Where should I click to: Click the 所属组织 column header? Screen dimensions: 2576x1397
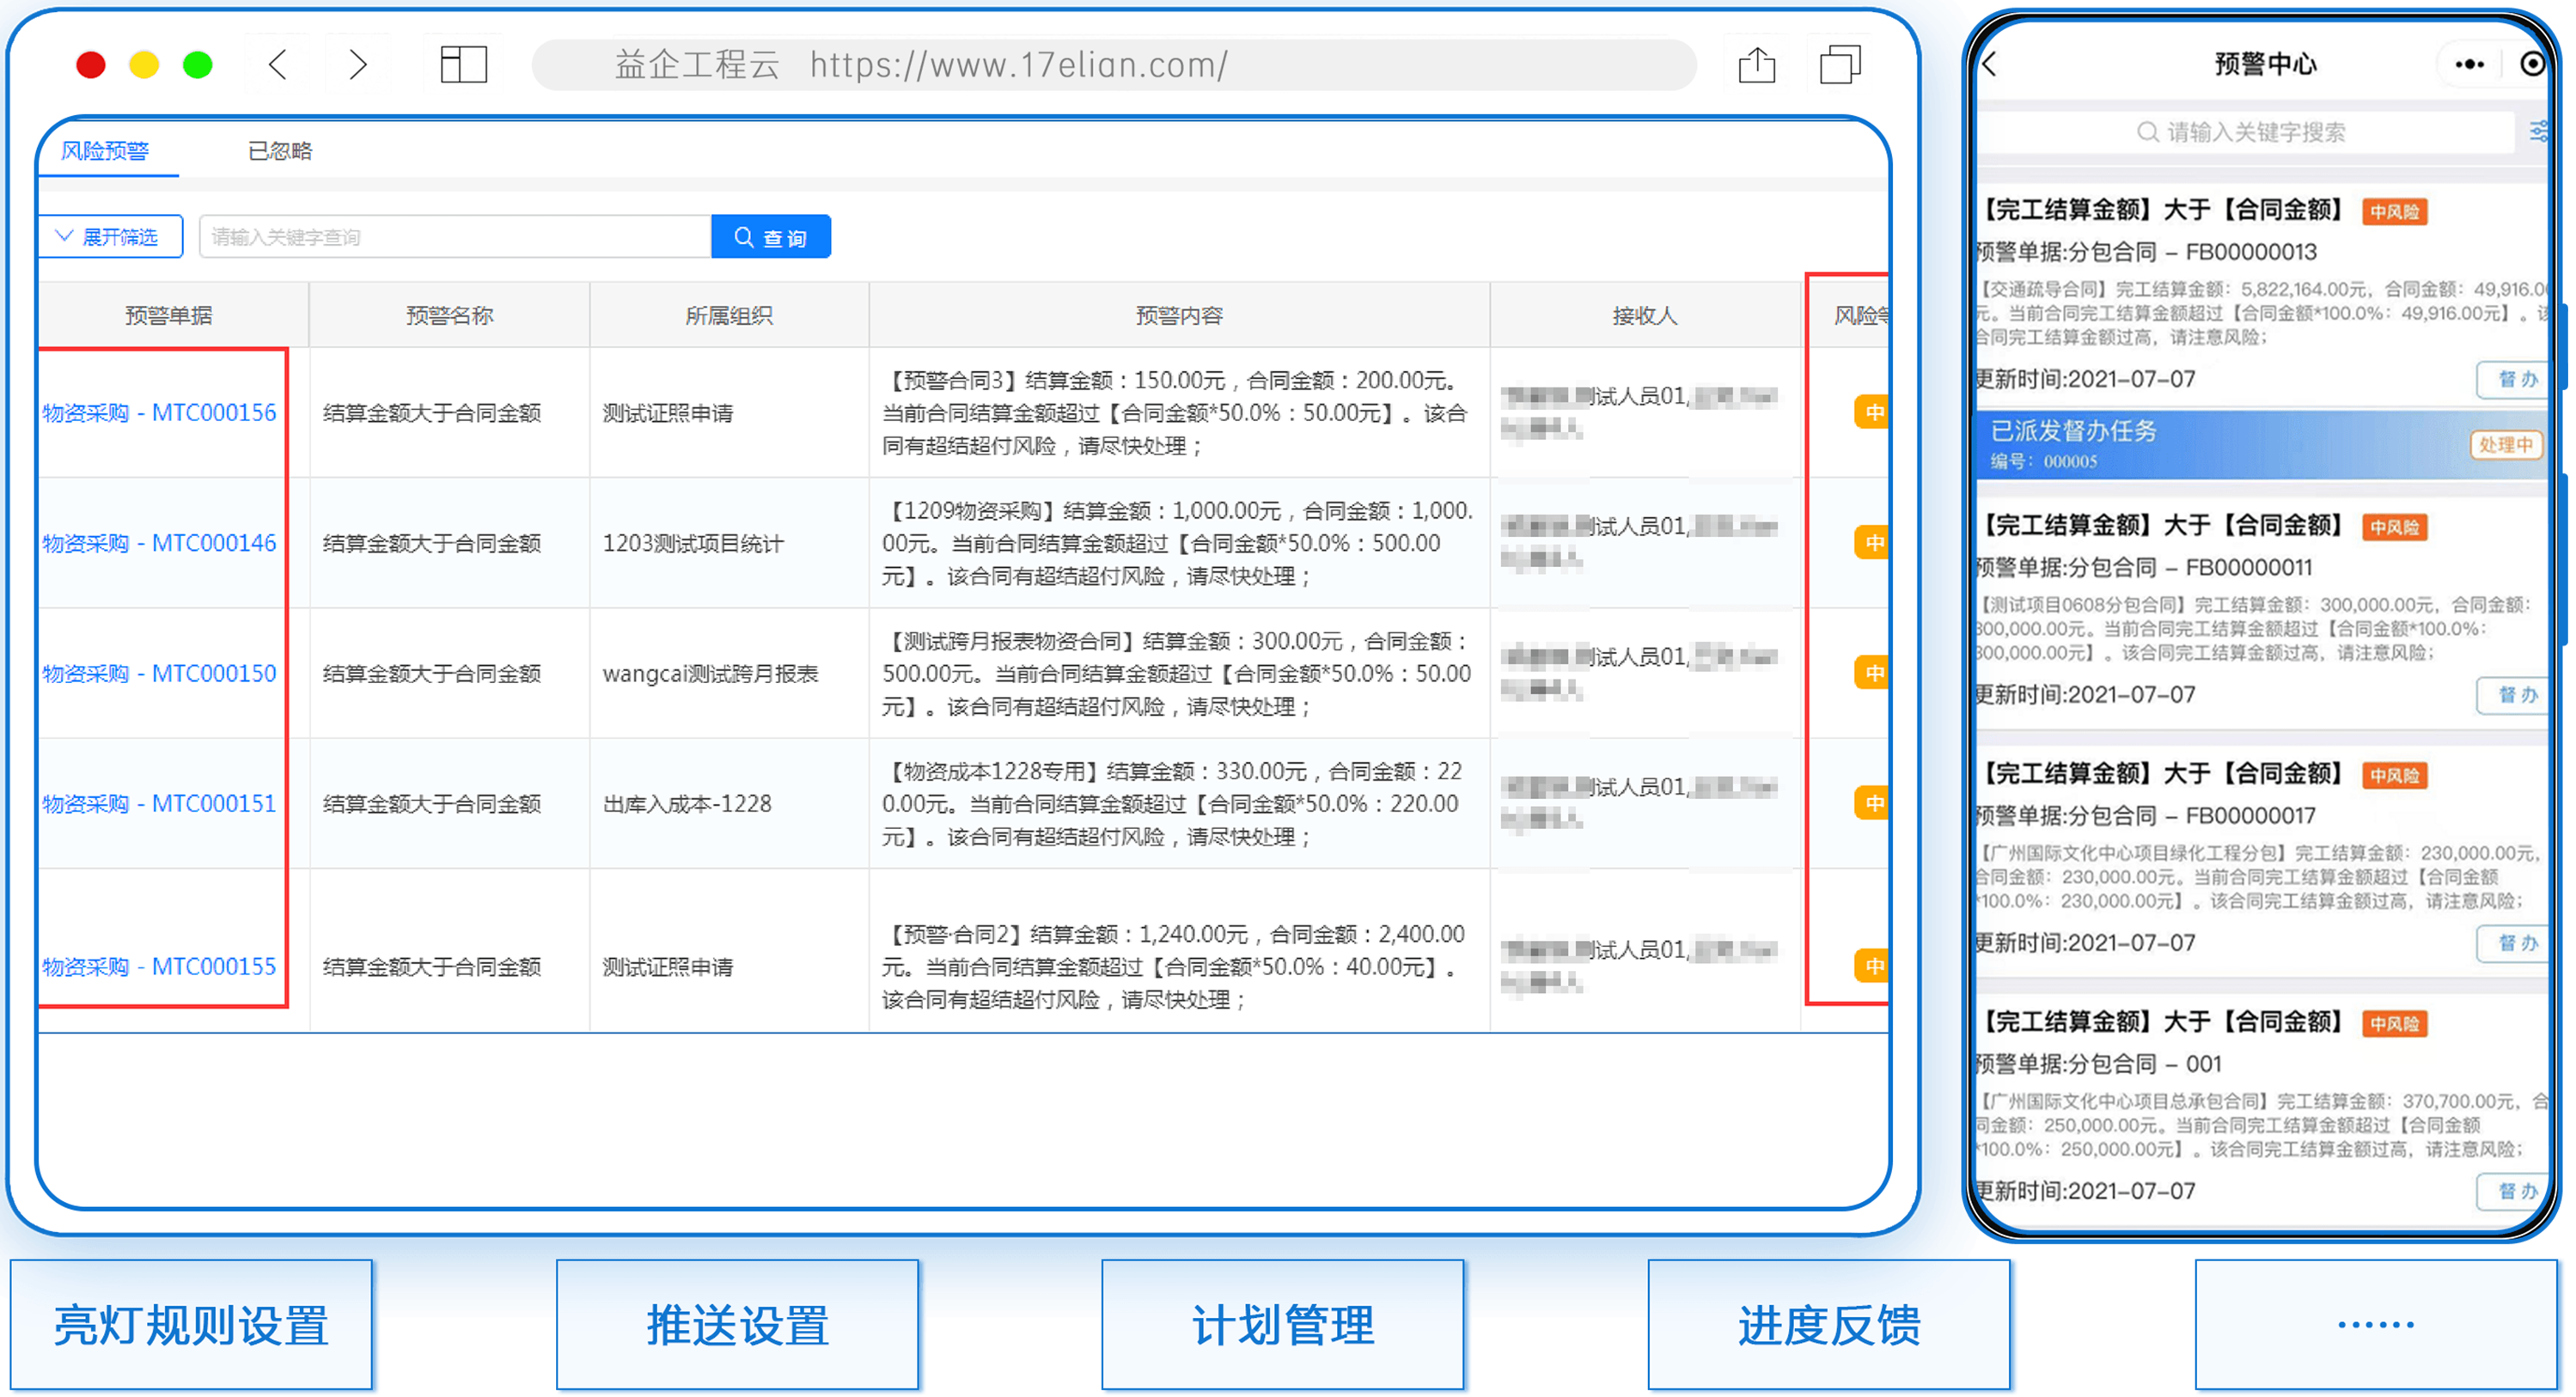[729, 316]
